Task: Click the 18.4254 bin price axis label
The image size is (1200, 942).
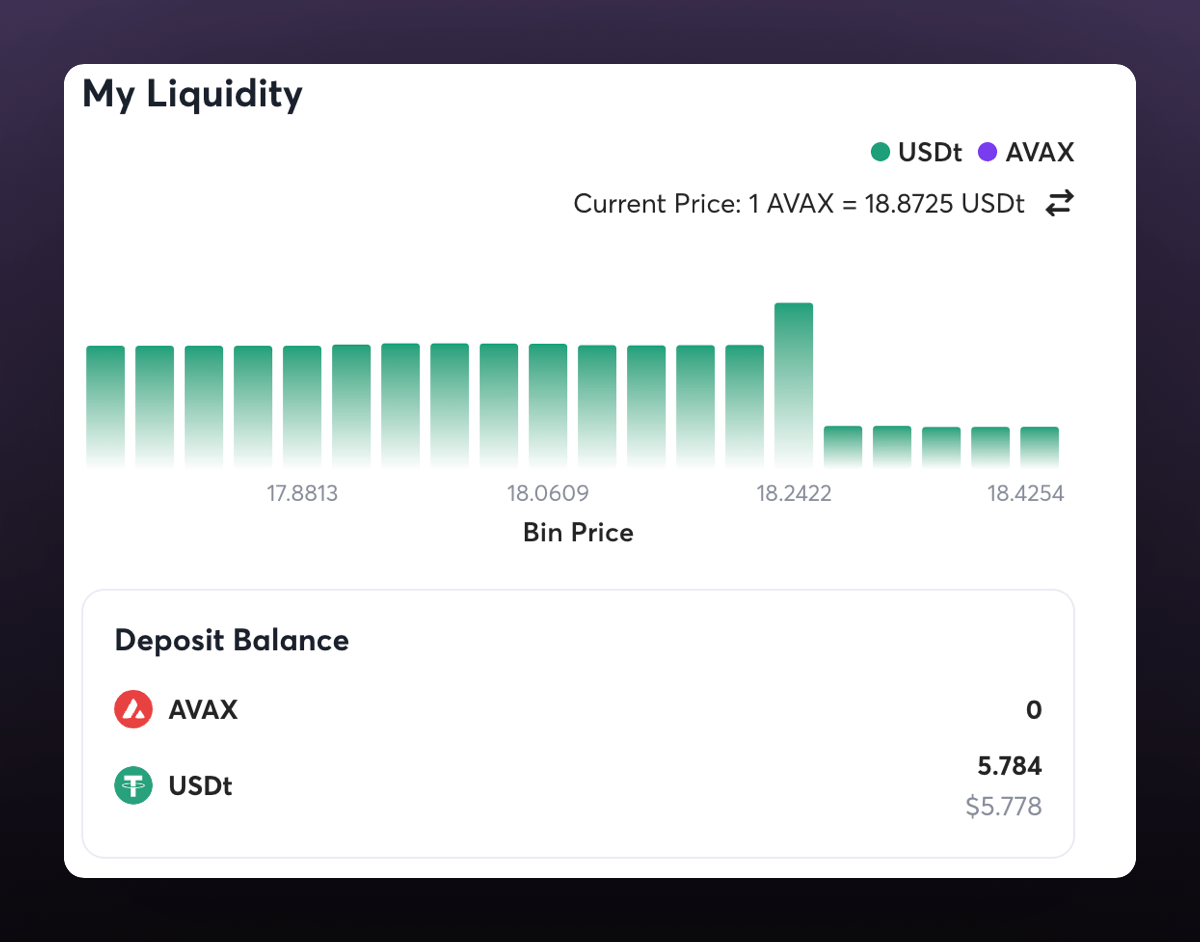Action: pos(1025,494)
